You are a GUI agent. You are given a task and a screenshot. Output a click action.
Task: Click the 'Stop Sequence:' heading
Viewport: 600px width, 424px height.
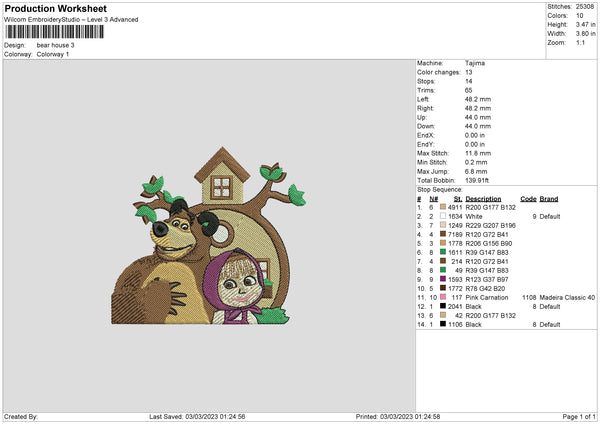click(x=440, y=190)
